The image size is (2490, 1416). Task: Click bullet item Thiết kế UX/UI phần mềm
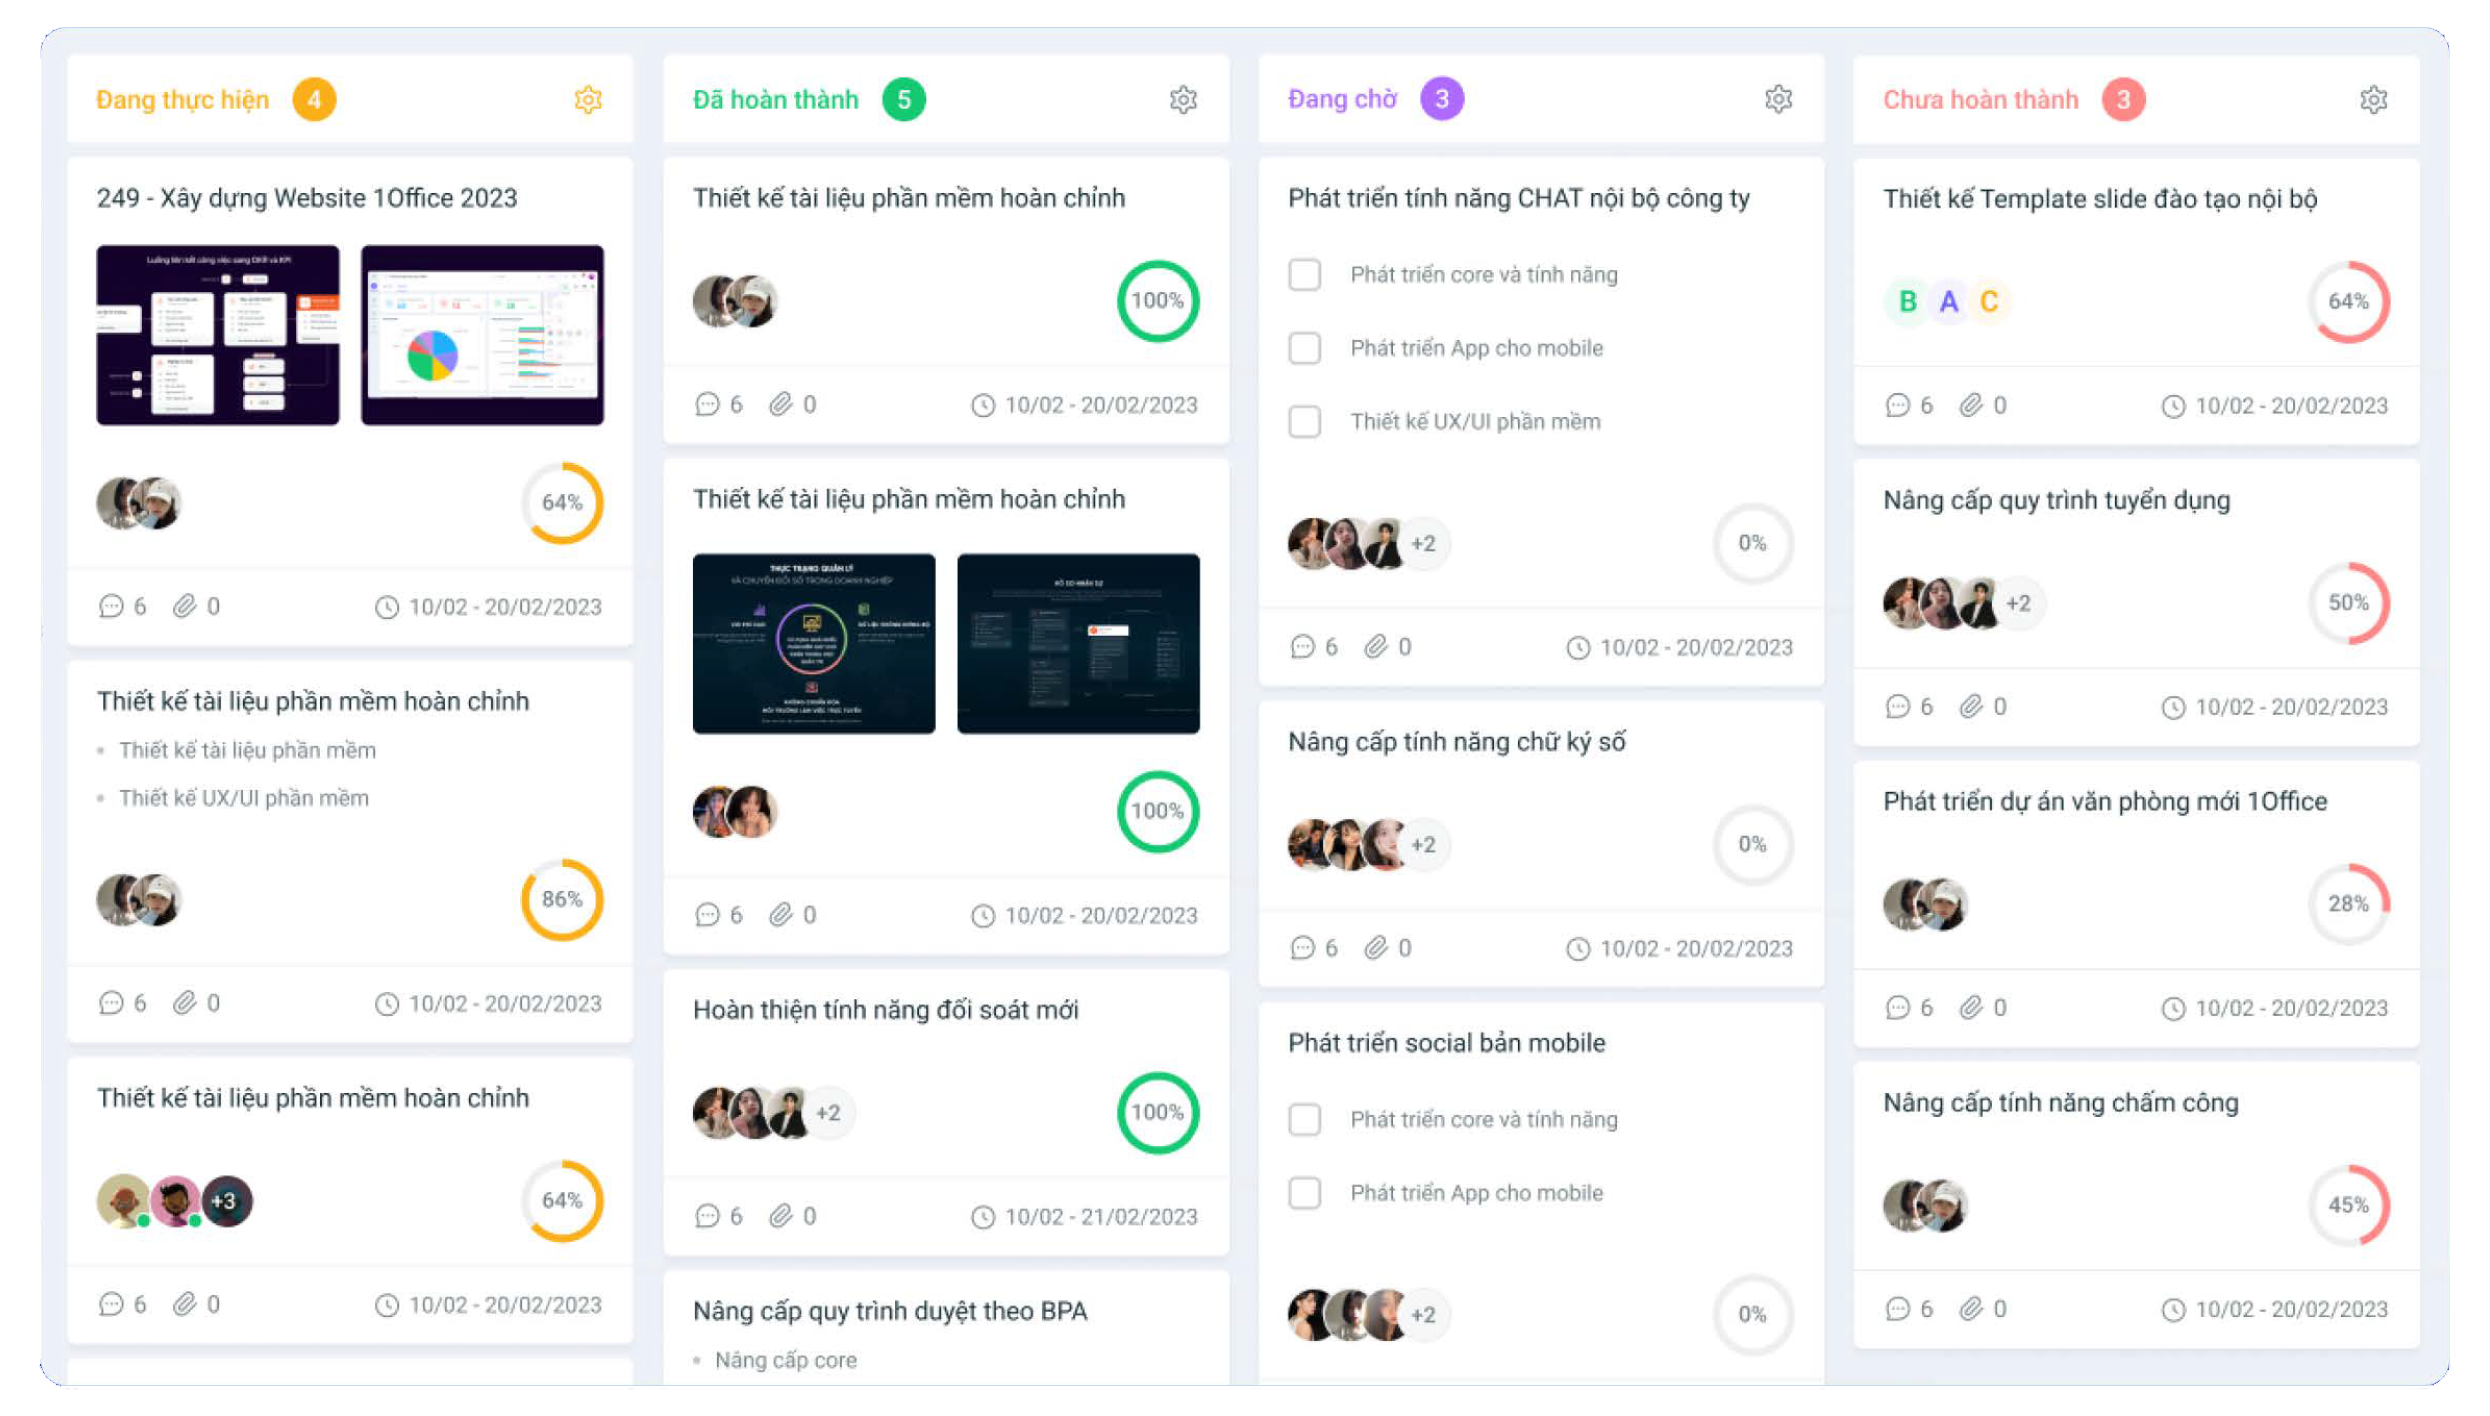pyautogui.click(x=243, y=798)
